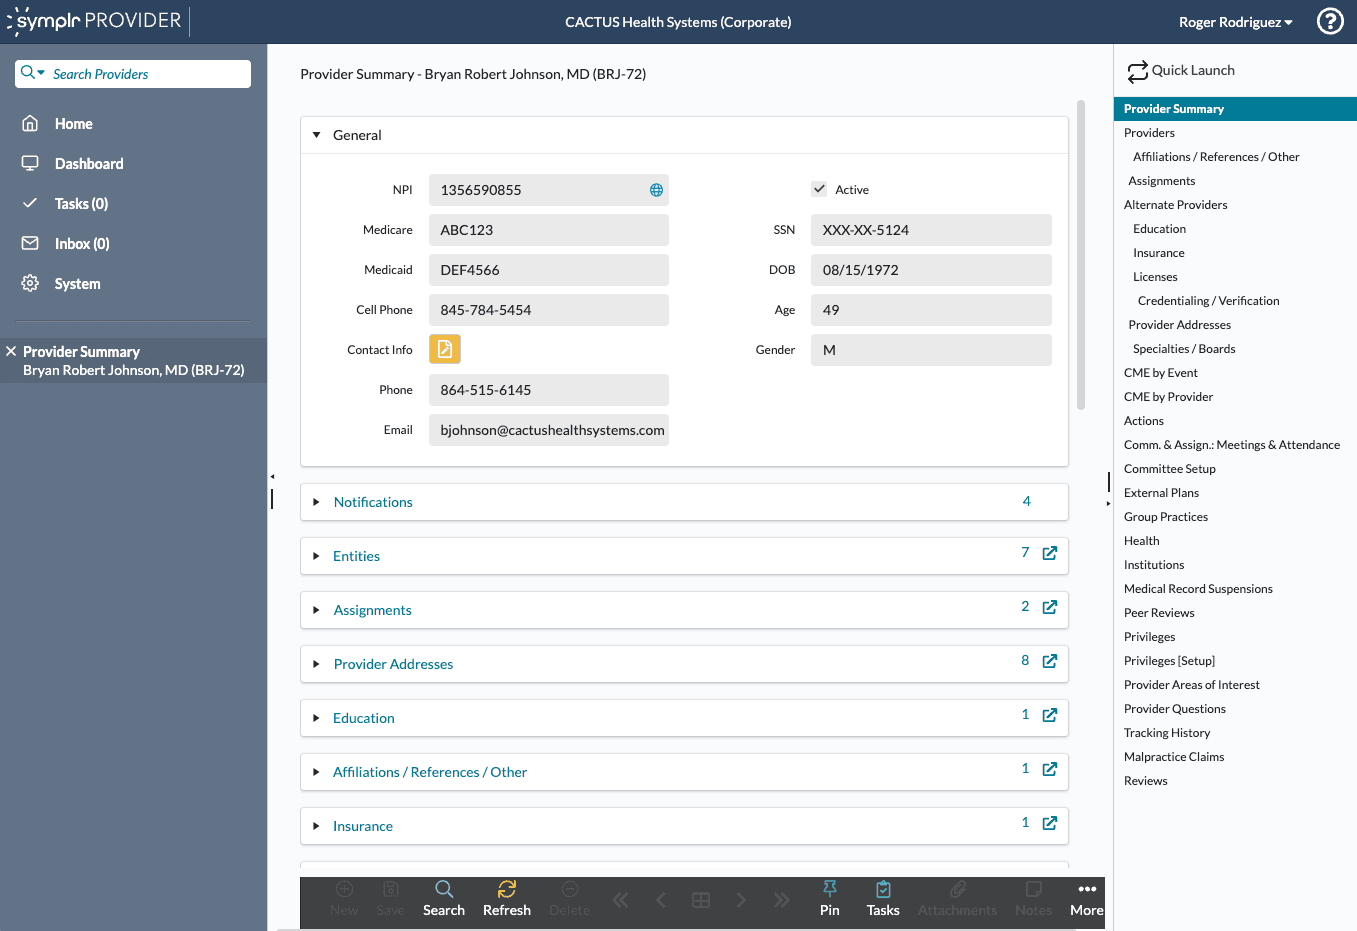Viewport: 1357px width, 931px height.
Task: Click the globe icon in NPI field
Action: point(656,190)
